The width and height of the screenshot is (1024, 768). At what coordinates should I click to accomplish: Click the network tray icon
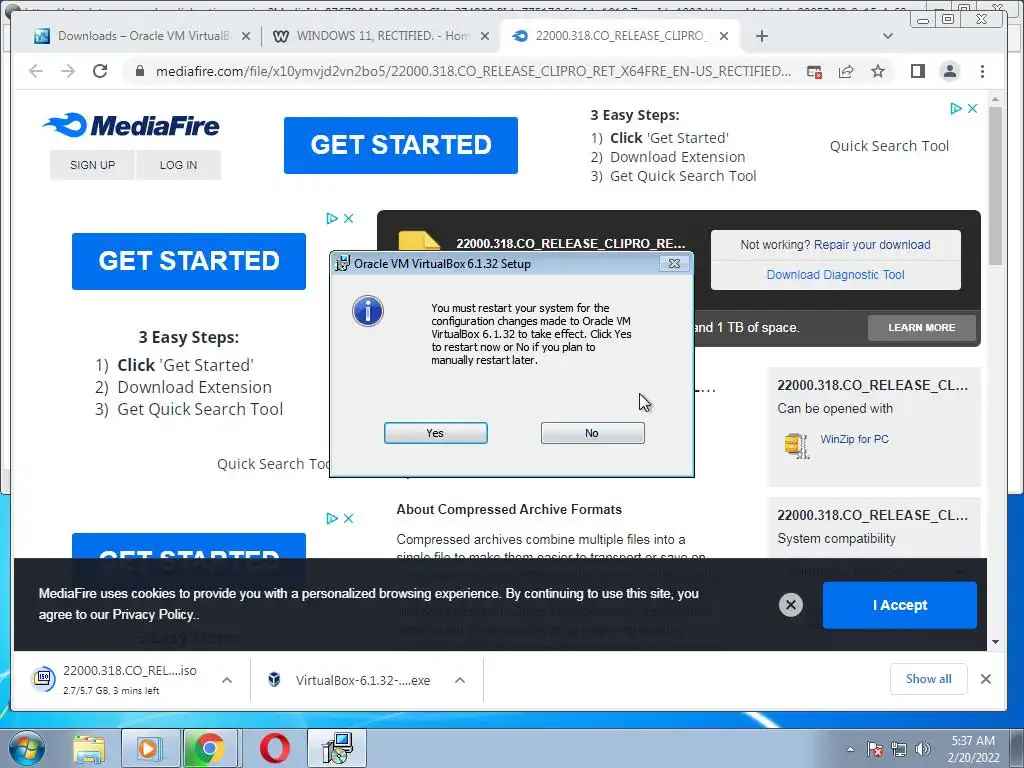pos(899,749)
